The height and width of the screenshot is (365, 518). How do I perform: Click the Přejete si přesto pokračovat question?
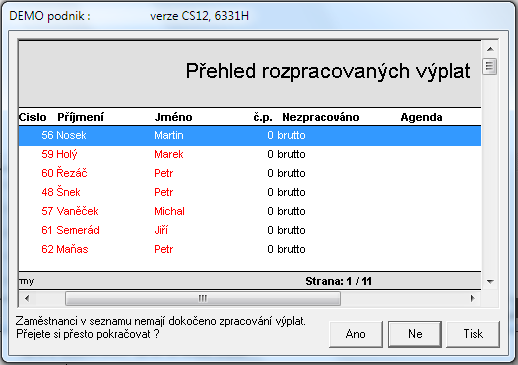point(88,334)
